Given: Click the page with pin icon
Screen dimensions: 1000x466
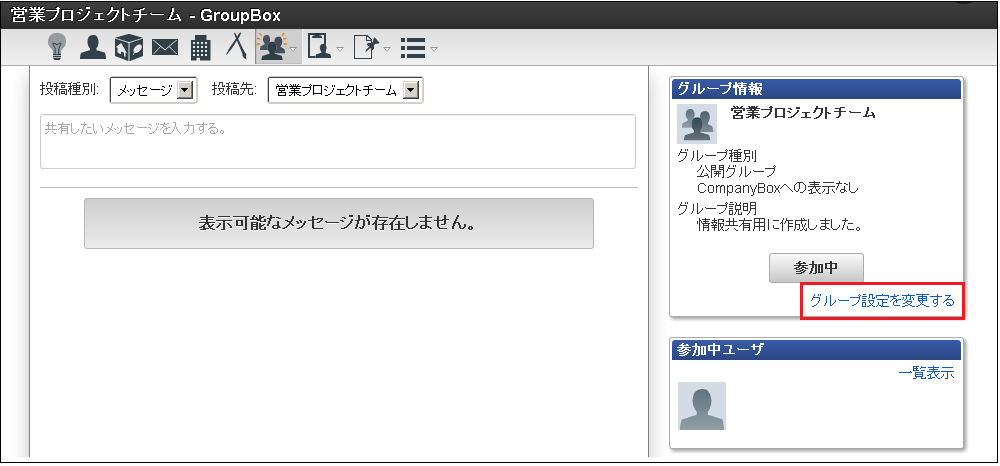Looking at the screenshot, I should point(366,48).
